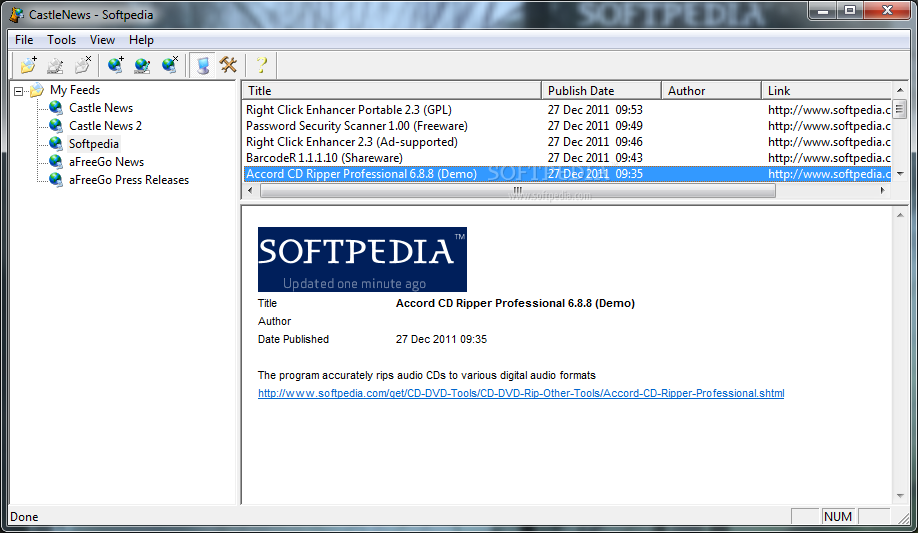
Task: Open the Tools menu
Action: click(61, 40)
